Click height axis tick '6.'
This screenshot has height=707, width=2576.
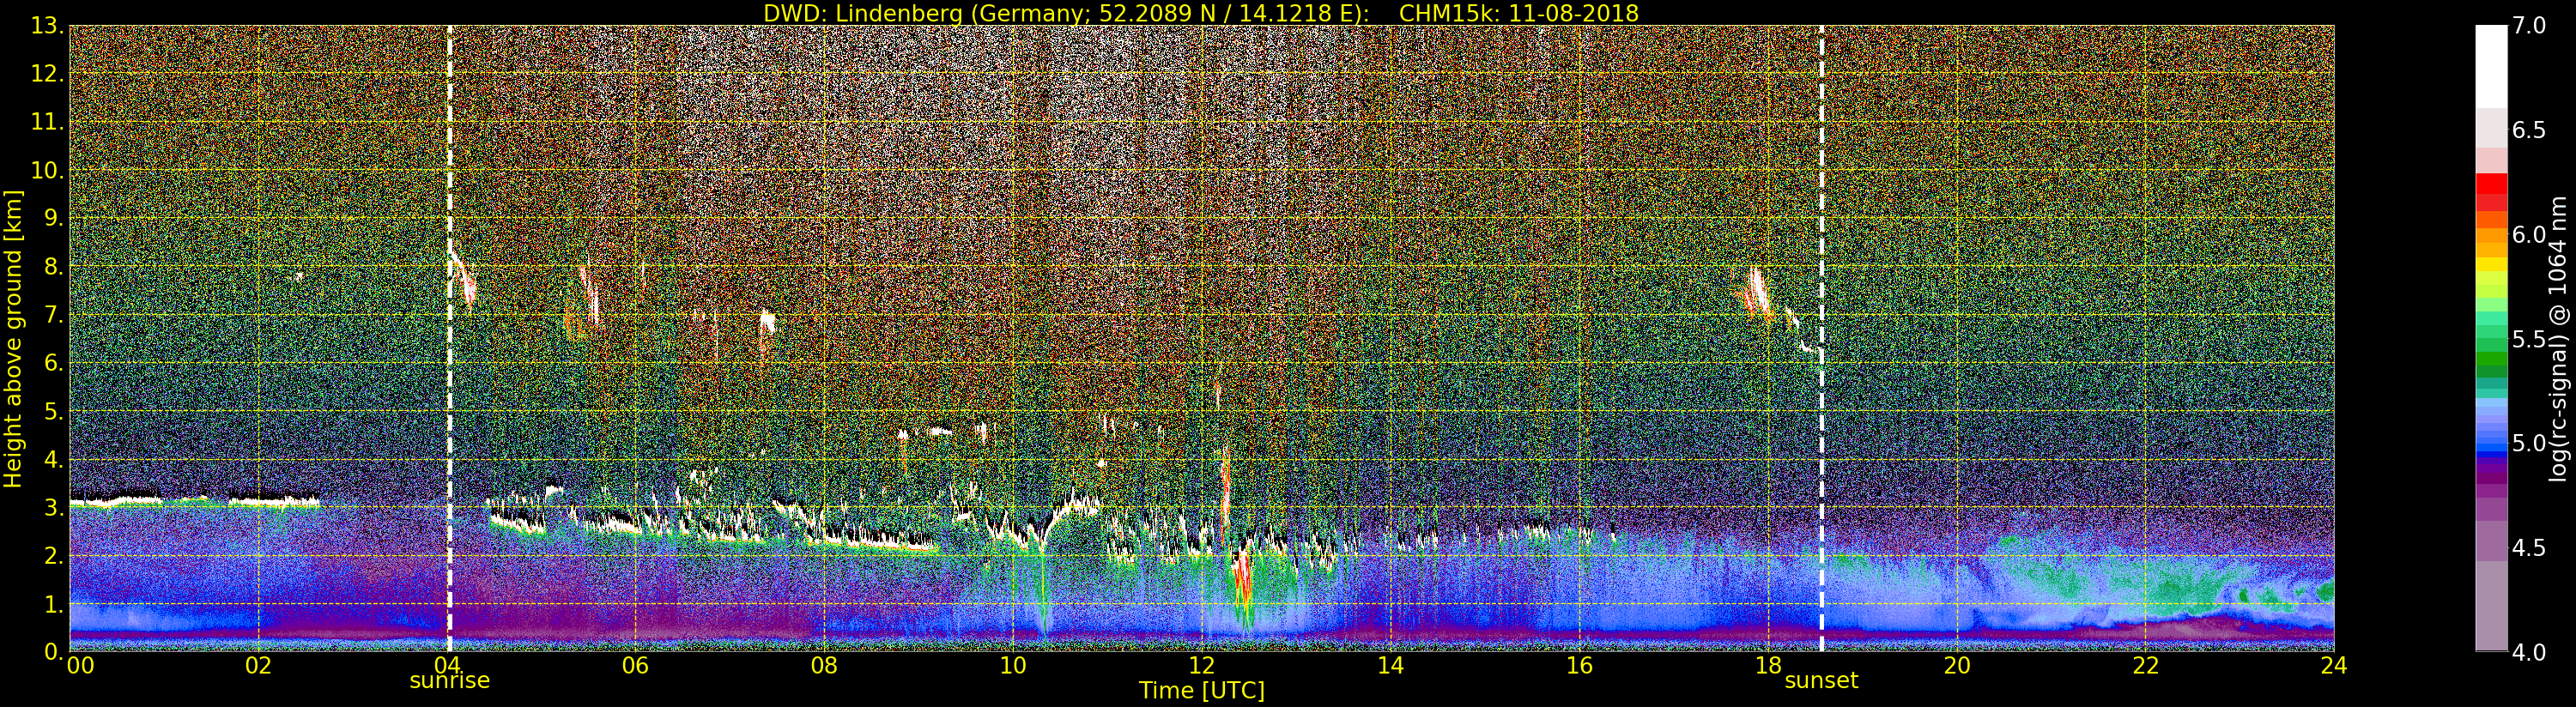52,363
